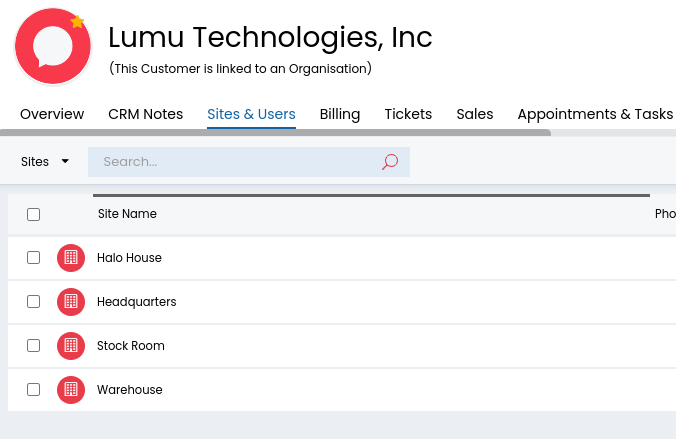Click the search magnifier icon

390,162
